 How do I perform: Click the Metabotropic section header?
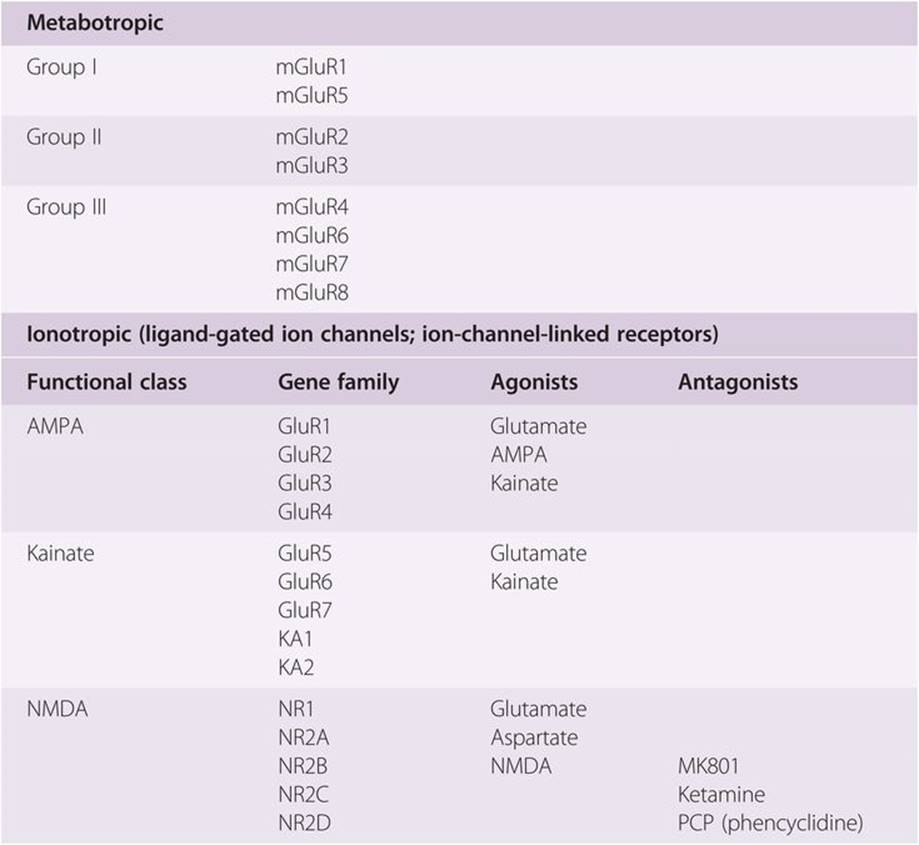coord(94,23)
